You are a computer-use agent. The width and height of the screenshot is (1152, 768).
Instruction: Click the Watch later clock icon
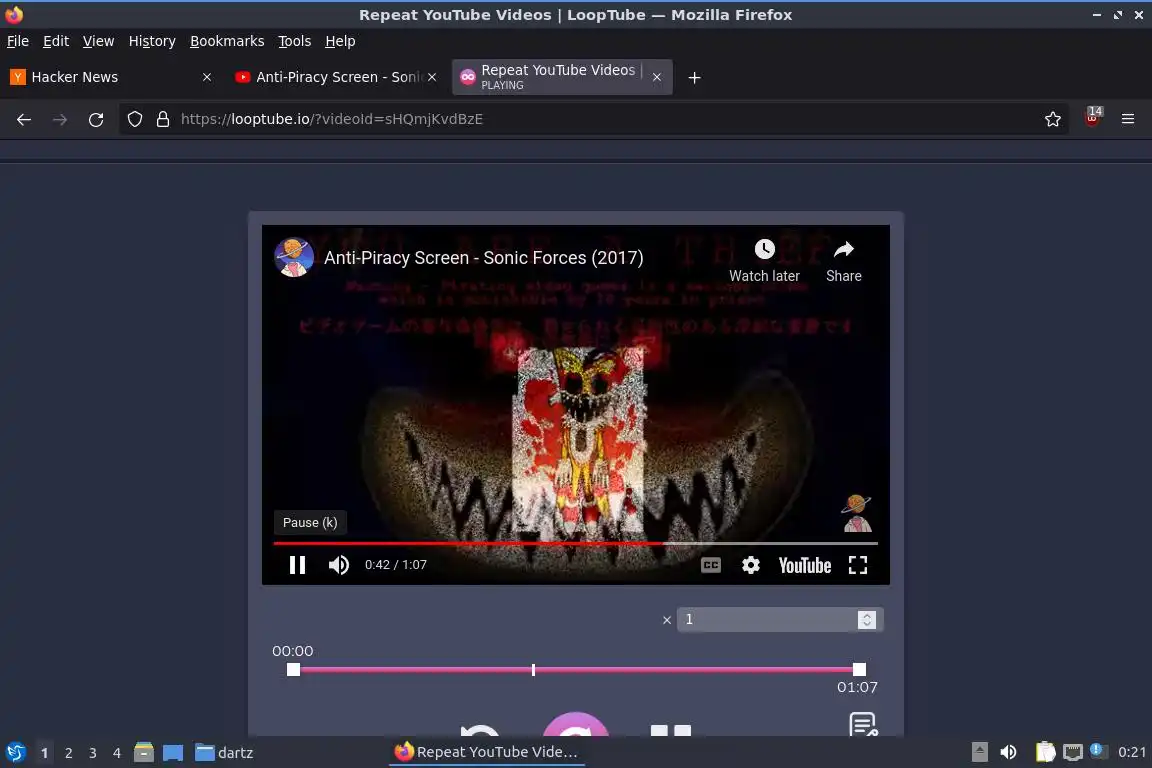(x=764, y=249)
